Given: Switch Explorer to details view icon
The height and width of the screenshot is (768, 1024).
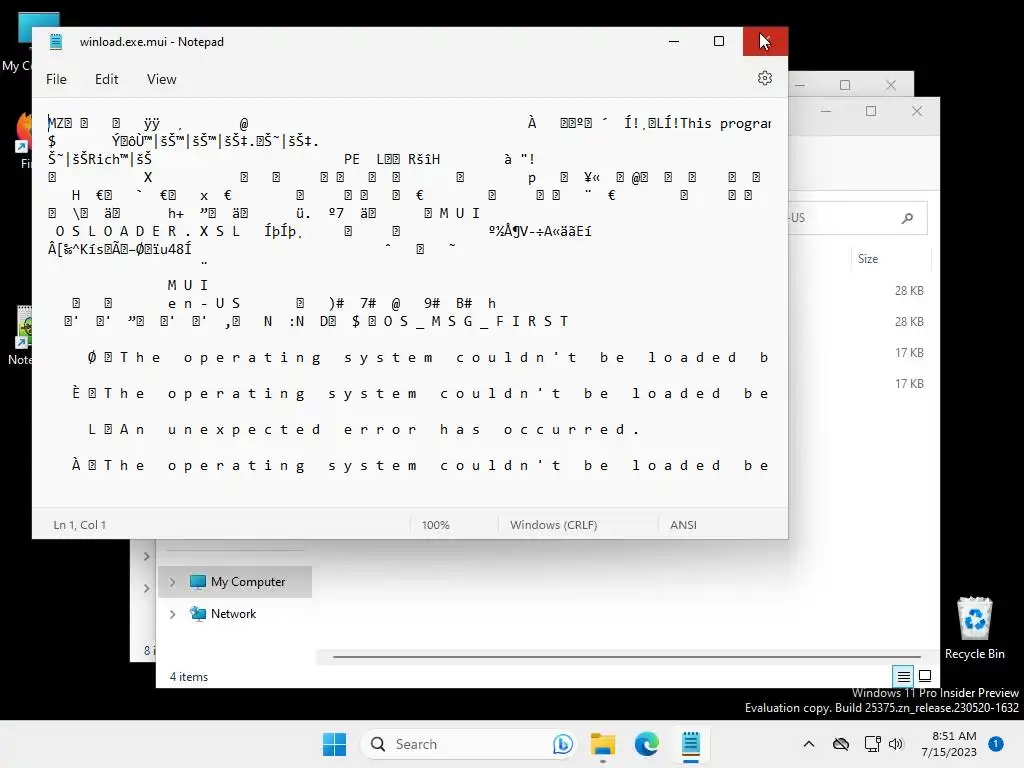Looking at the screenshot, I should coord(903,676).
